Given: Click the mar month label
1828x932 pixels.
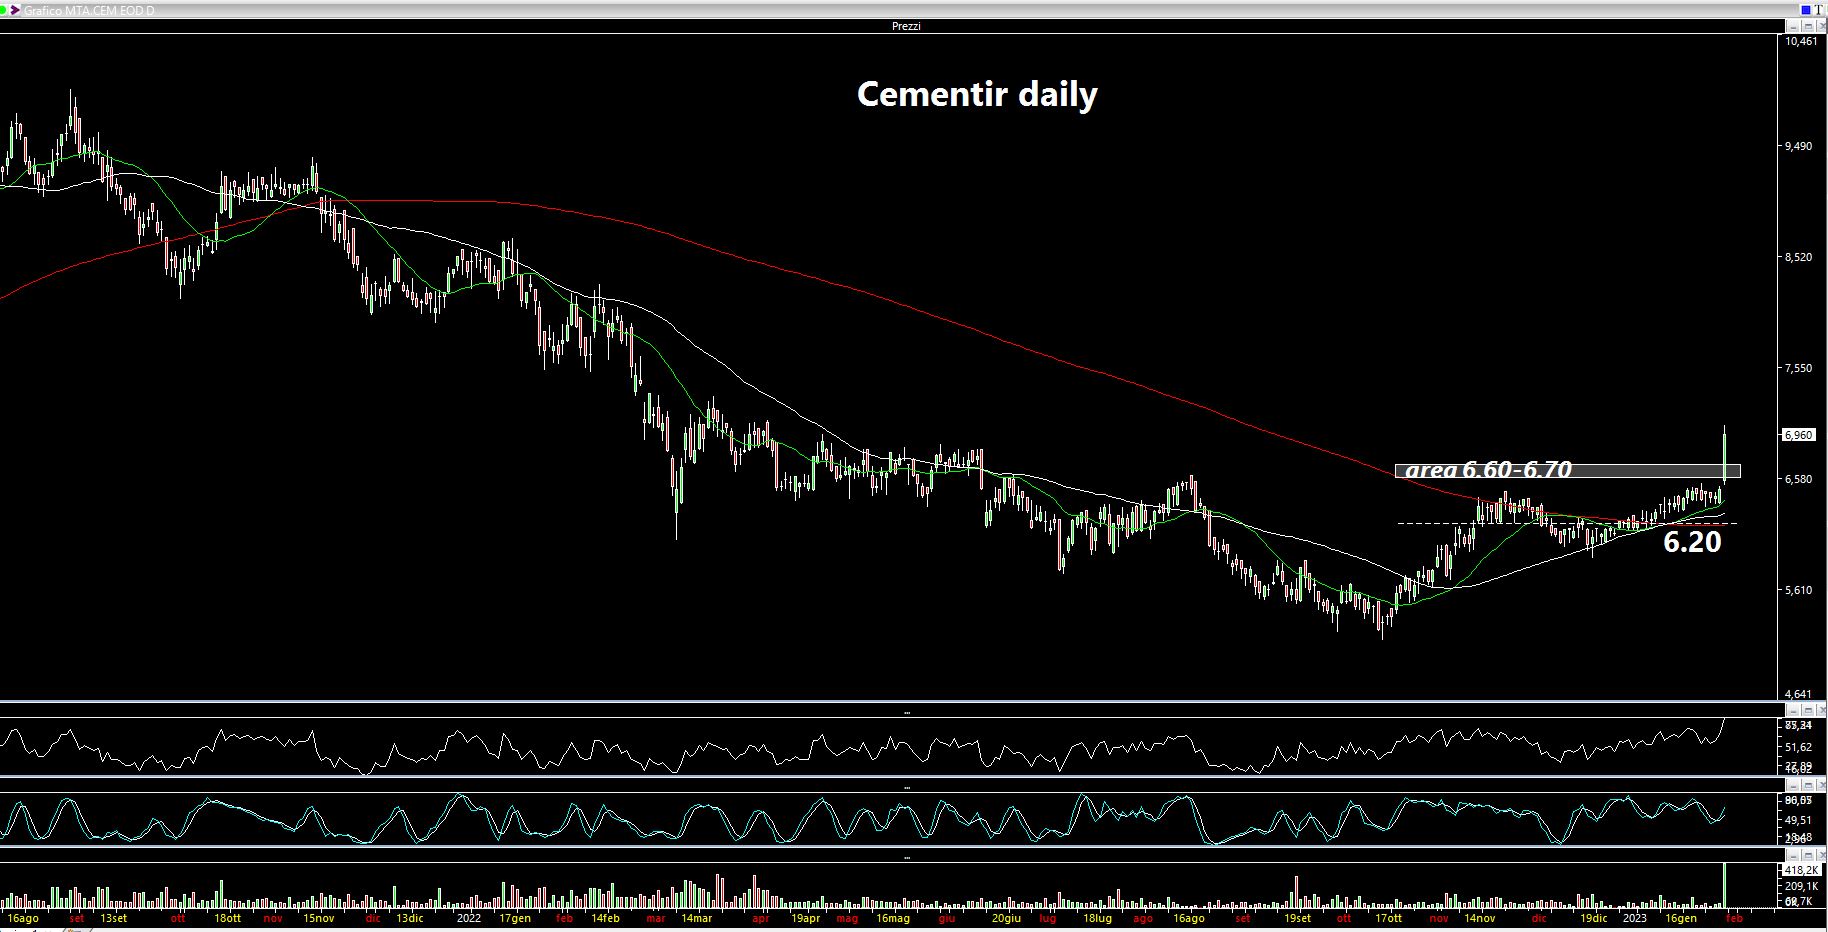Looking at the screenshot, I should tap(655, 918).
